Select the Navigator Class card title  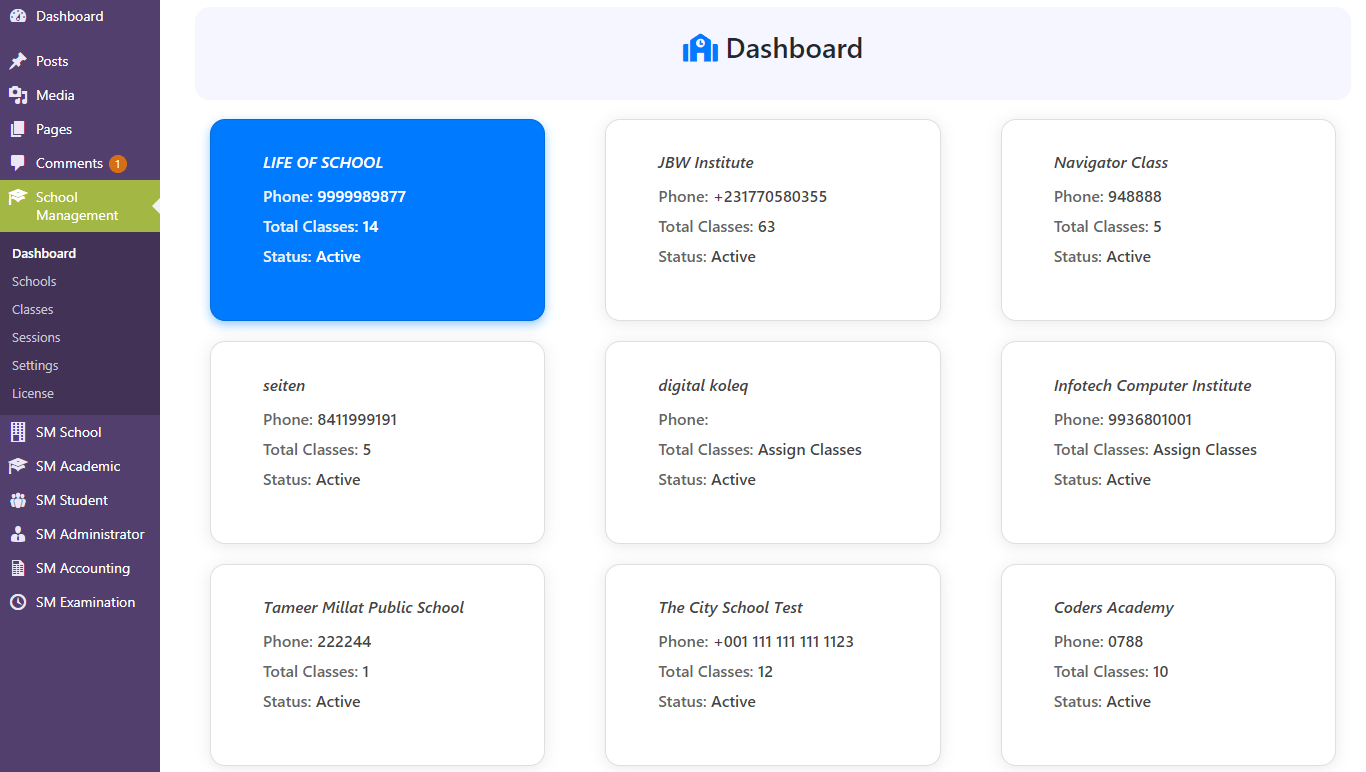coord(1111,162)
